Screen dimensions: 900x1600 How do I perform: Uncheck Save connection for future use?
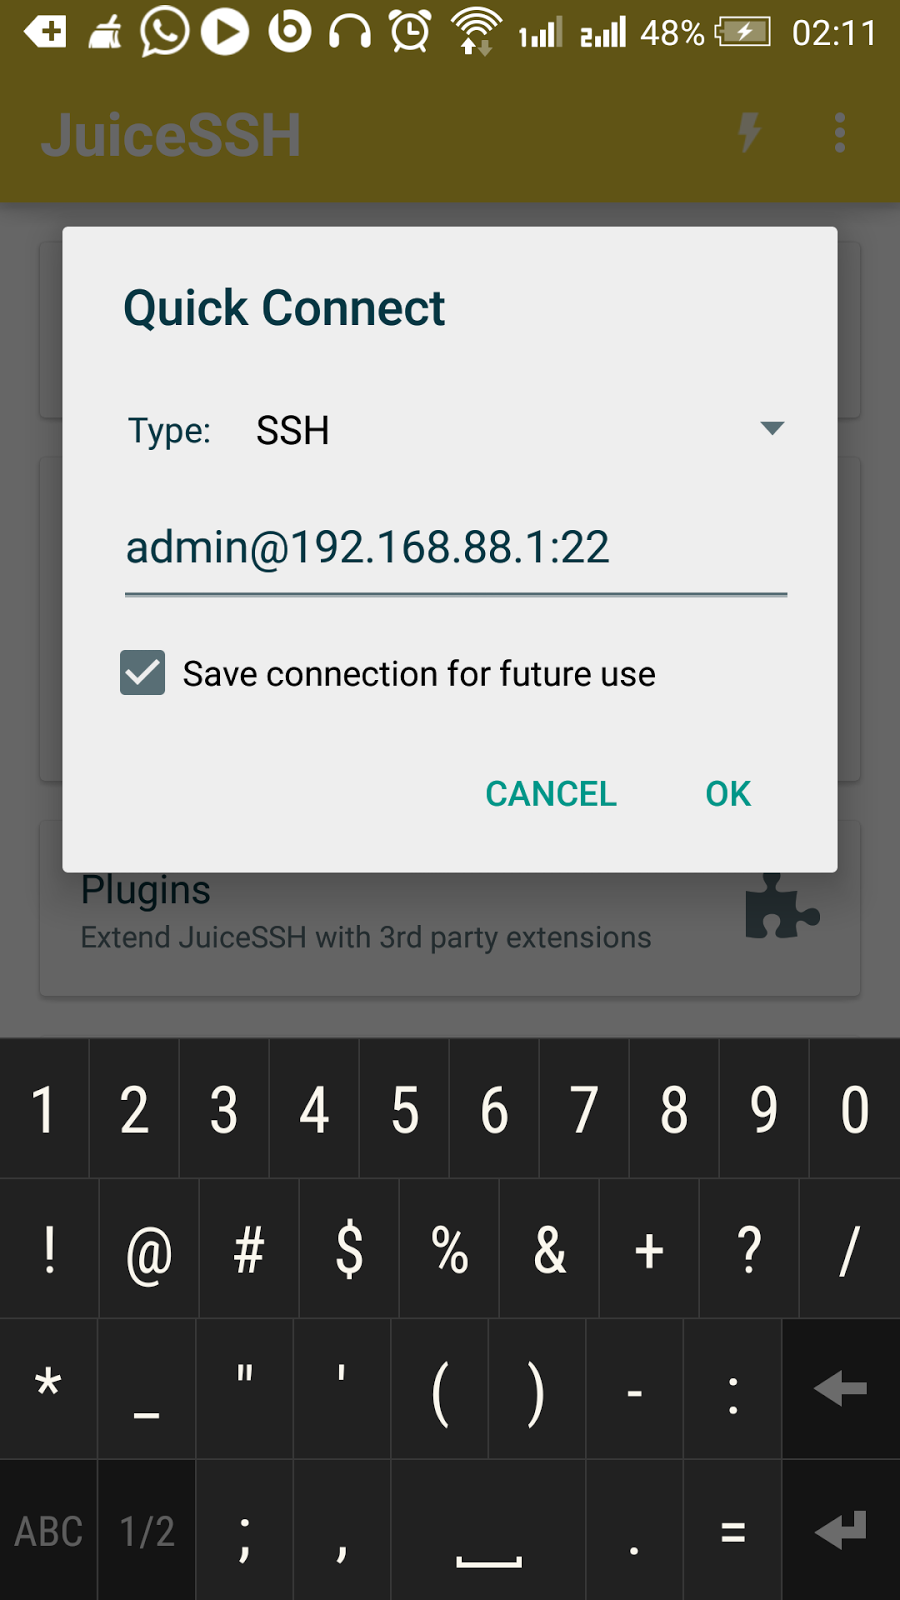[x=143, y=672]
